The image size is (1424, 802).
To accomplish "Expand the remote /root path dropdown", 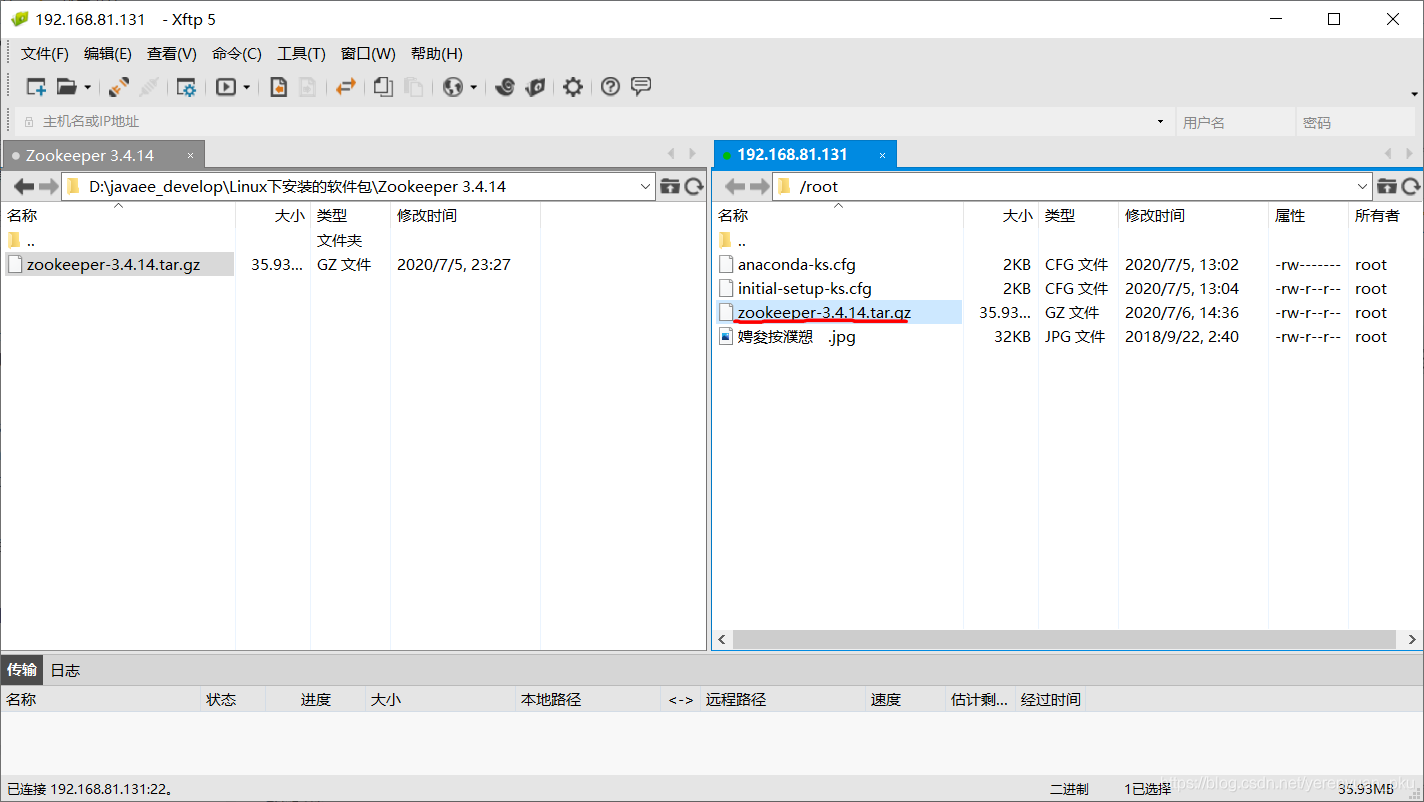I will (x=1362, y=186).
